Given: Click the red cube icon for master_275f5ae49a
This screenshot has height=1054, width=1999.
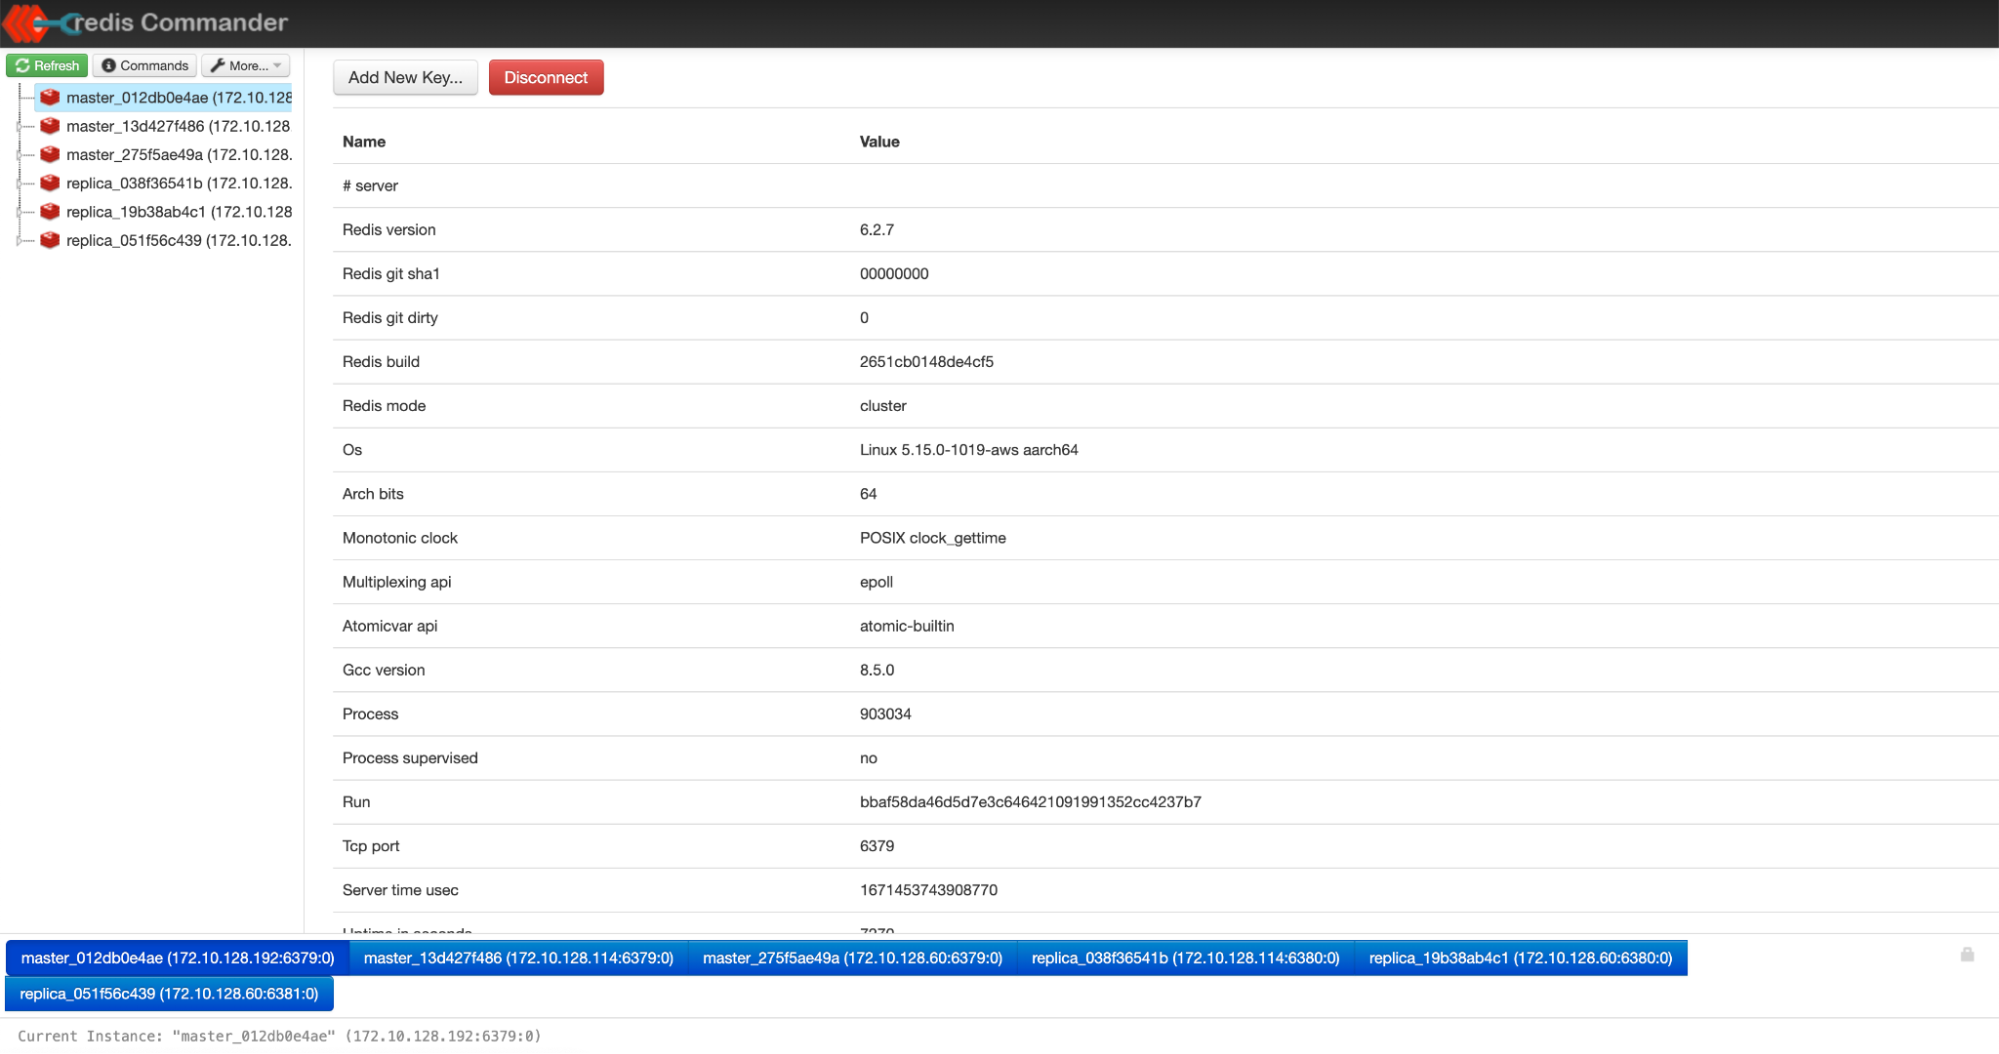Looking at the screenshot, I should pyautogui.click(x=50, y=154).
